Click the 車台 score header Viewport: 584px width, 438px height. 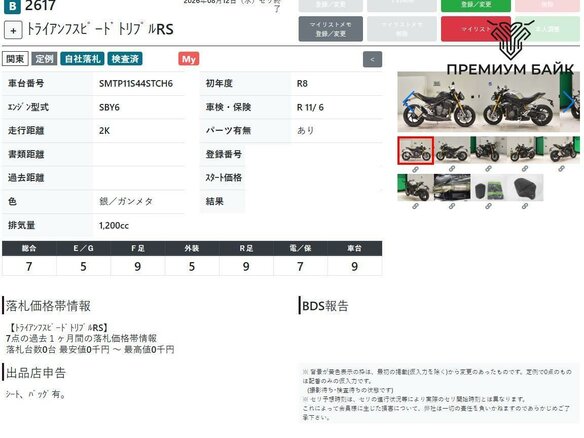pos(354,248)
